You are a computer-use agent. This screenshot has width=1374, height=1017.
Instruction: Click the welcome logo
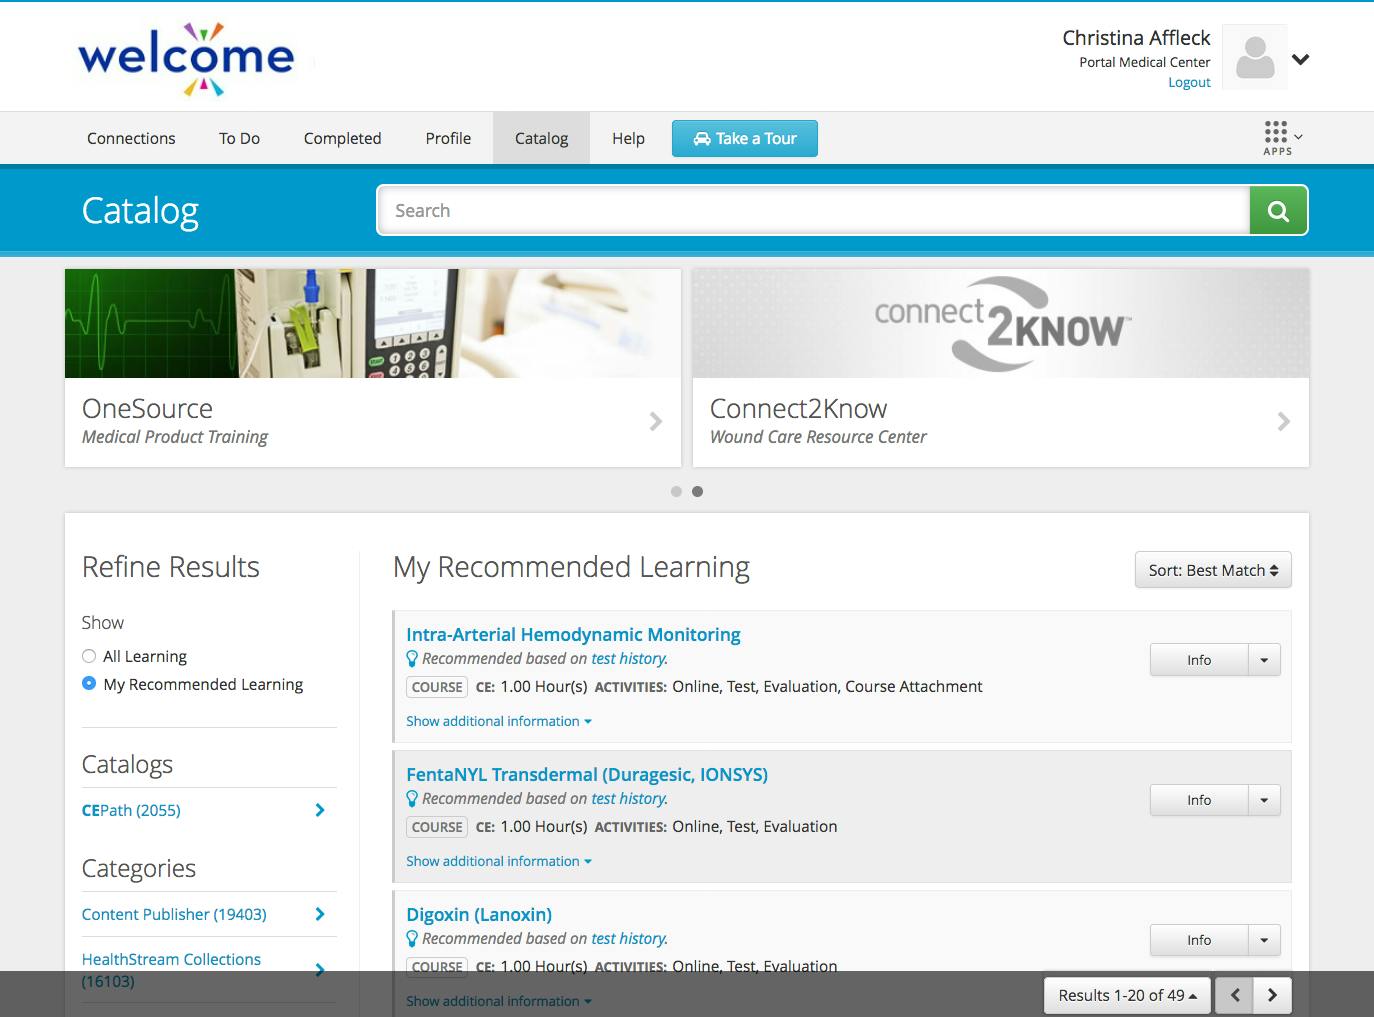tap(186, 56)
